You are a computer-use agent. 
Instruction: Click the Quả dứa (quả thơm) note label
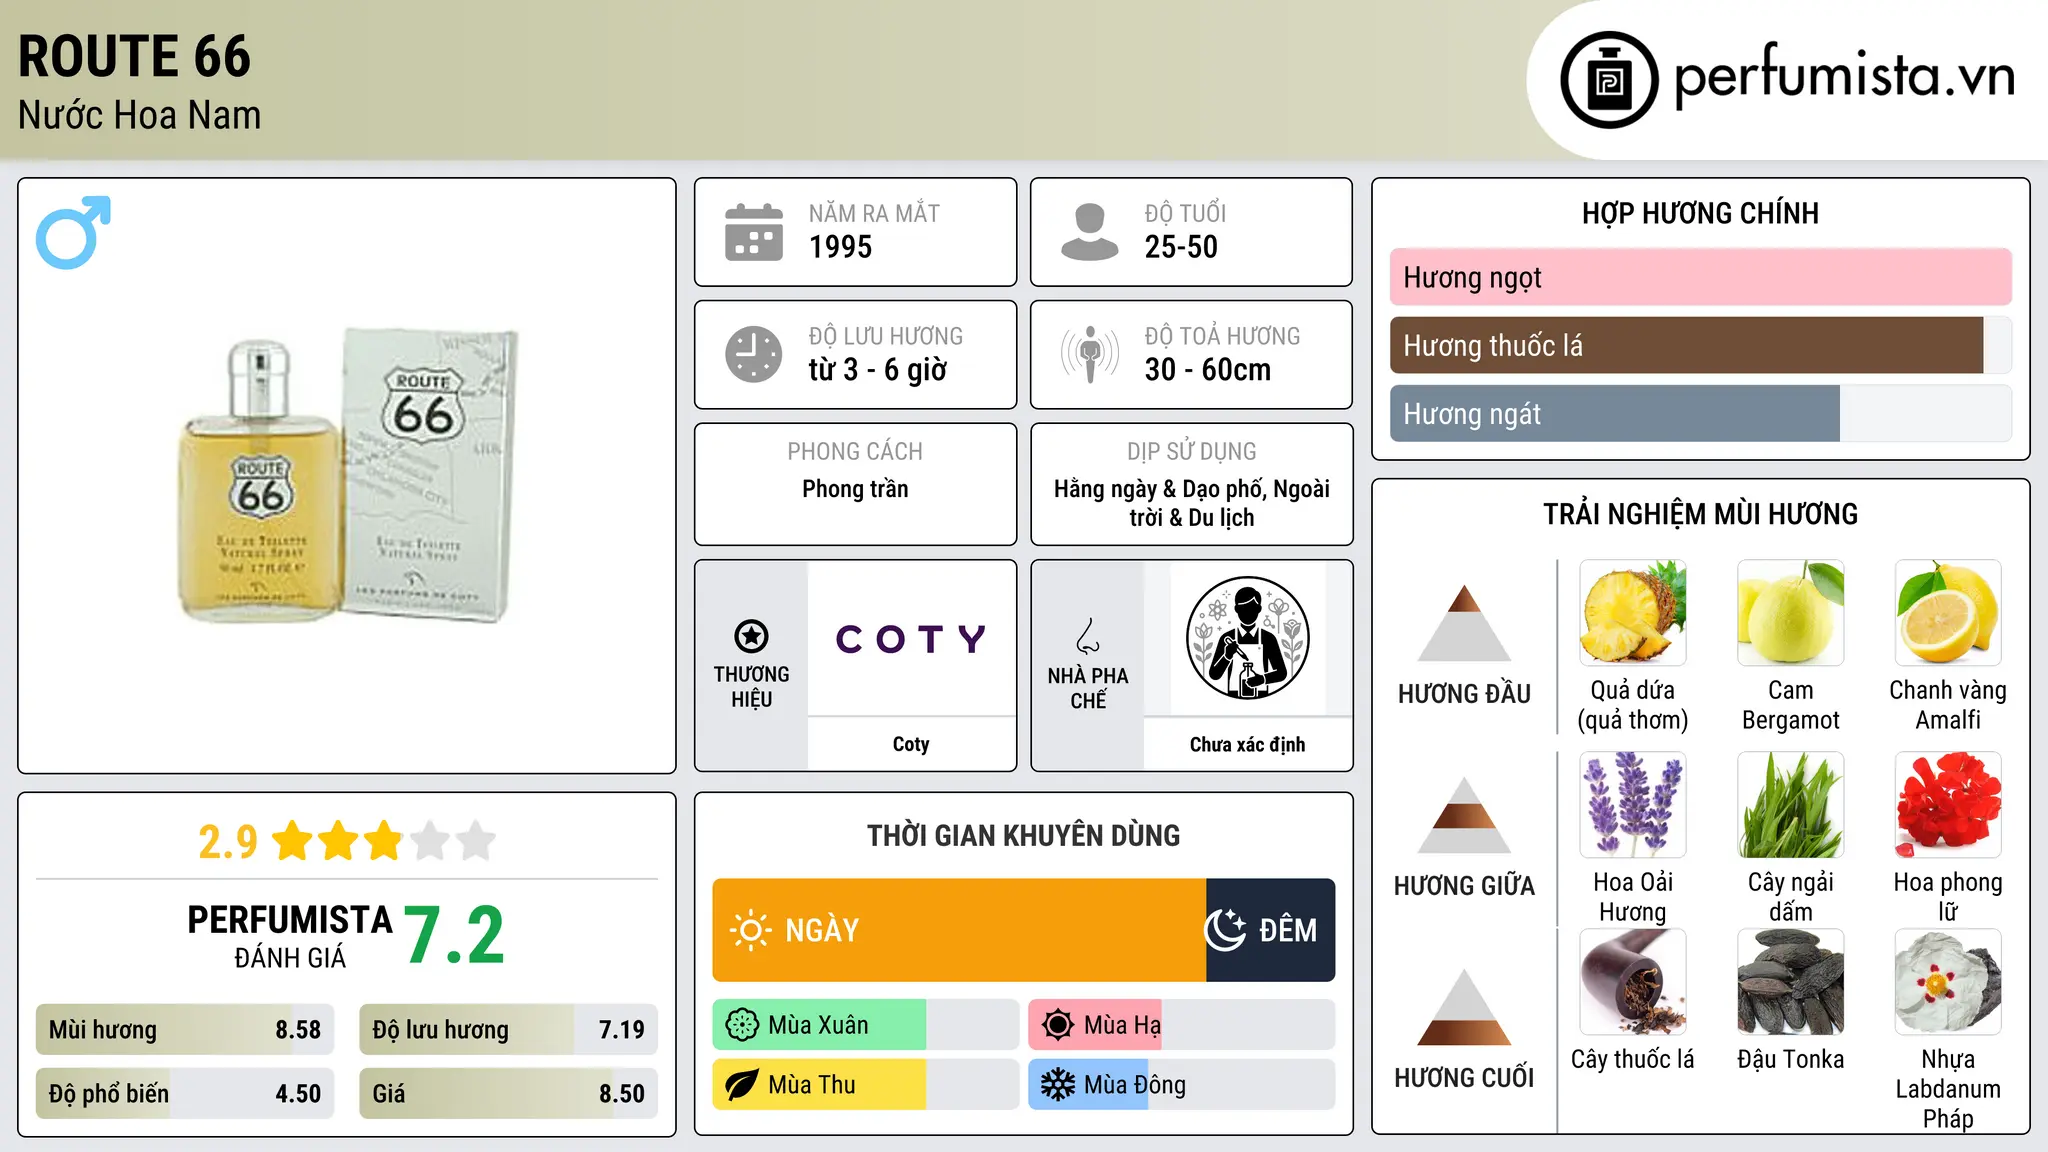(1633, 705)
